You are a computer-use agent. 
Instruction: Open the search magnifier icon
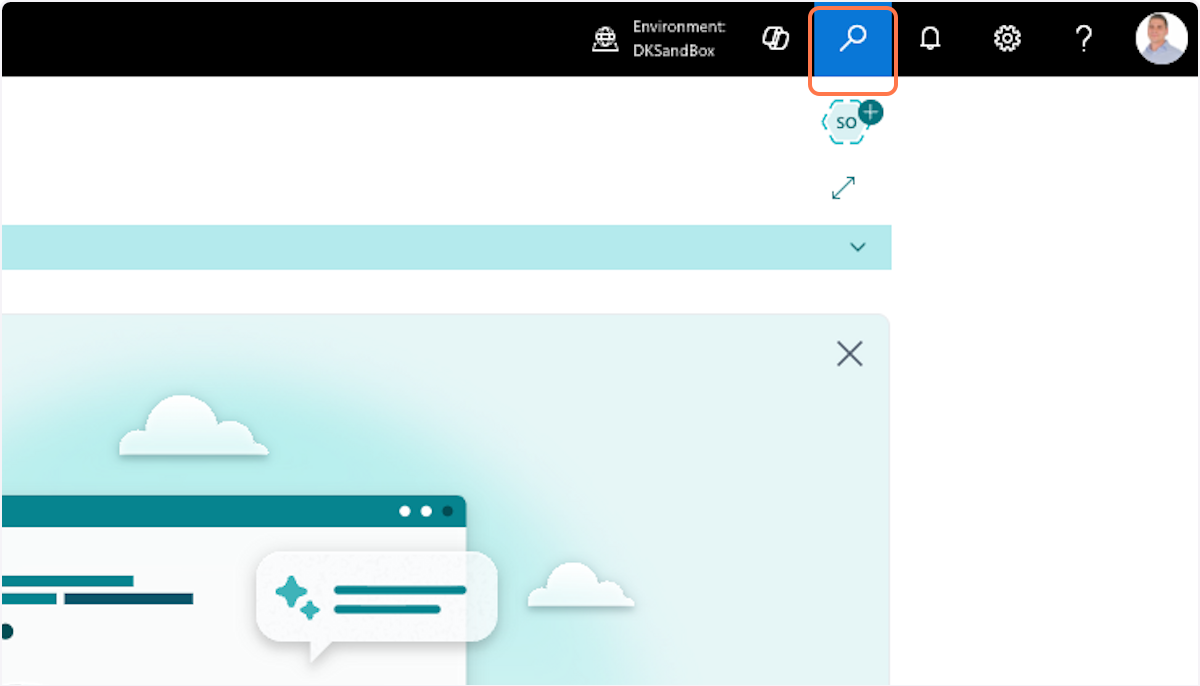point(852,40)
